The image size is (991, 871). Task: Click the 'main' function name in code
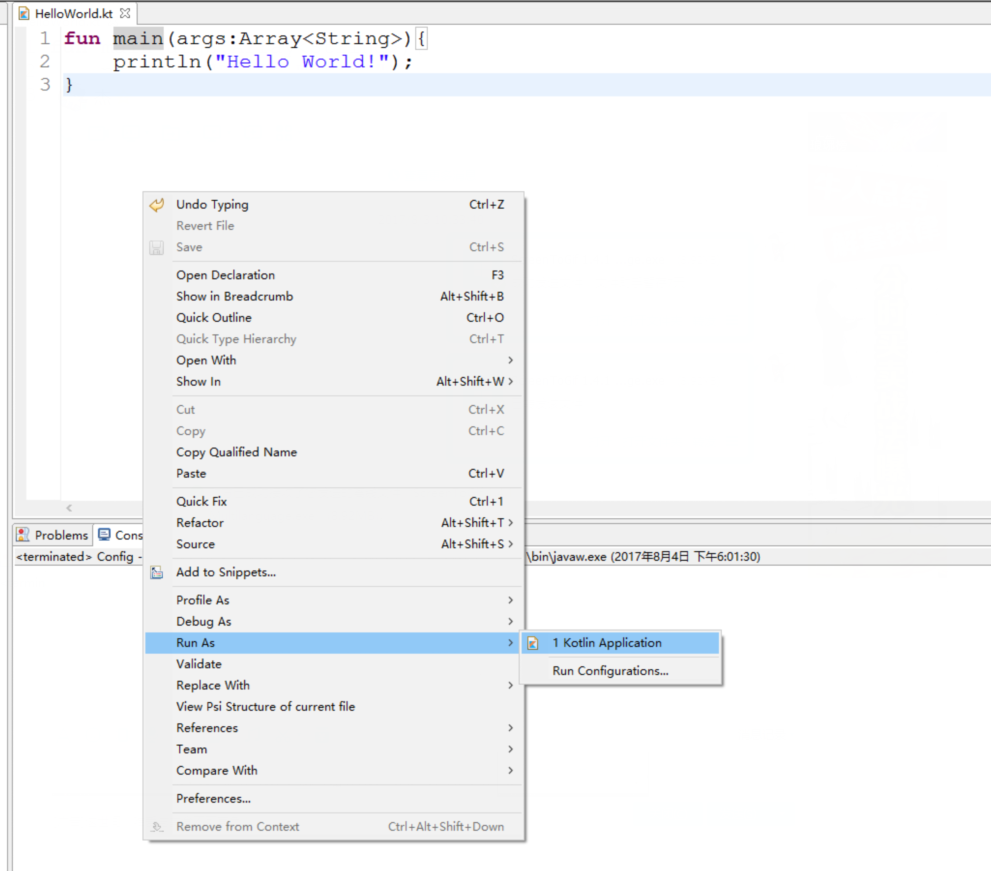pos(138,39)
